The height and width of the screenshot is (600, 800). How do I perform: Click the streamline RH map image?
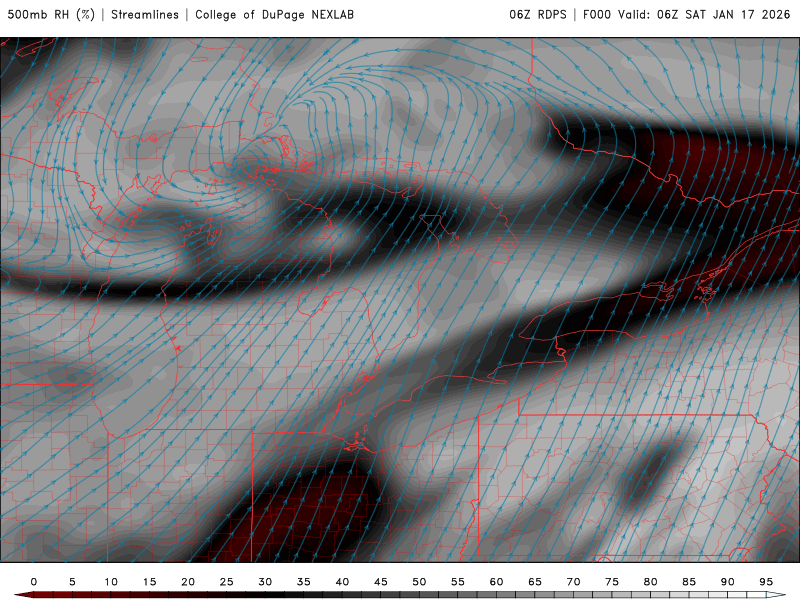400,299
